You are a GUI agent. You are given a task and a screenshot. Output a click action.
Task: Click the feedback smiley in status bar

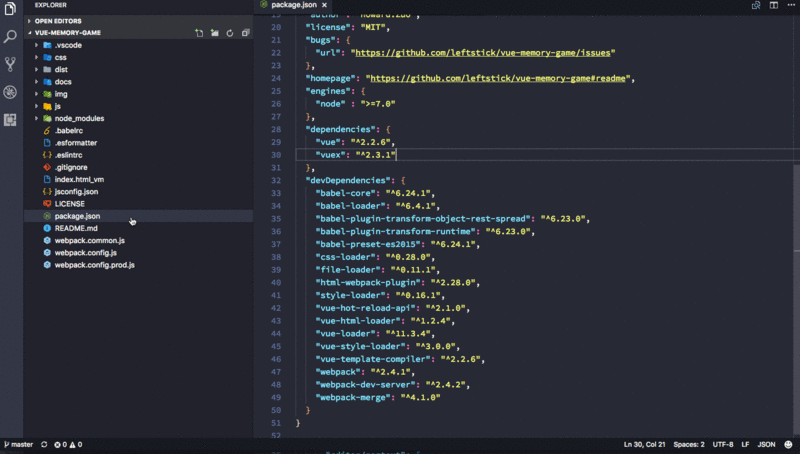pos(788,445)
